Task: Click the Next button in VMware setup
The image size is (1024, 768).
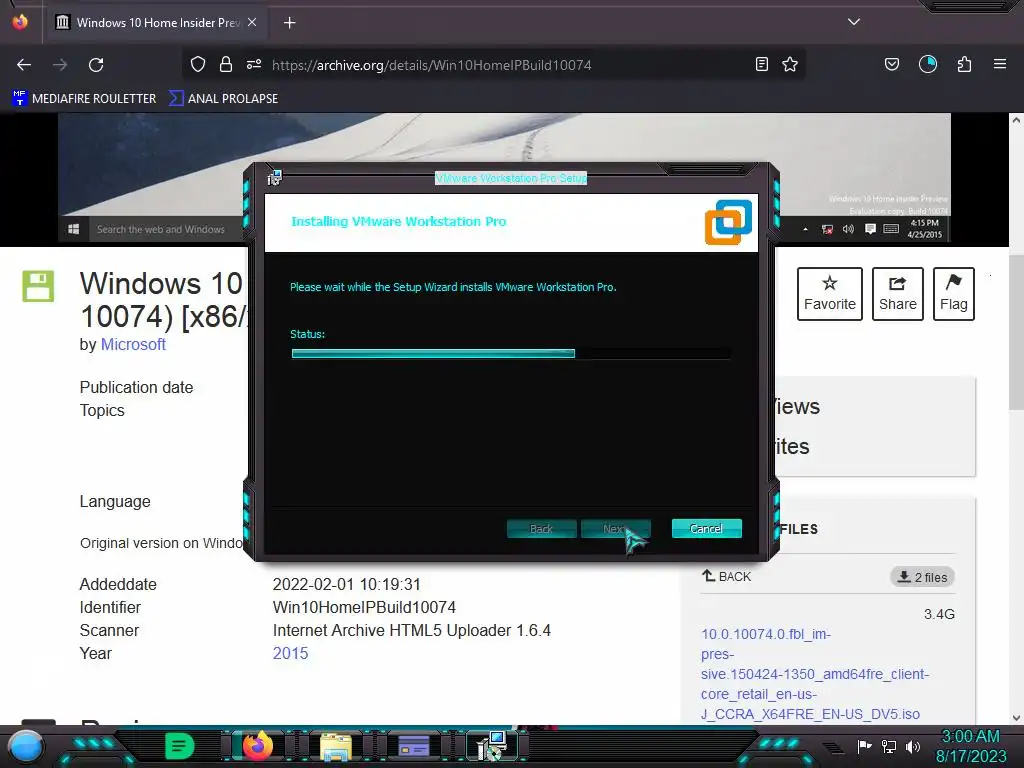Action: 615,529
